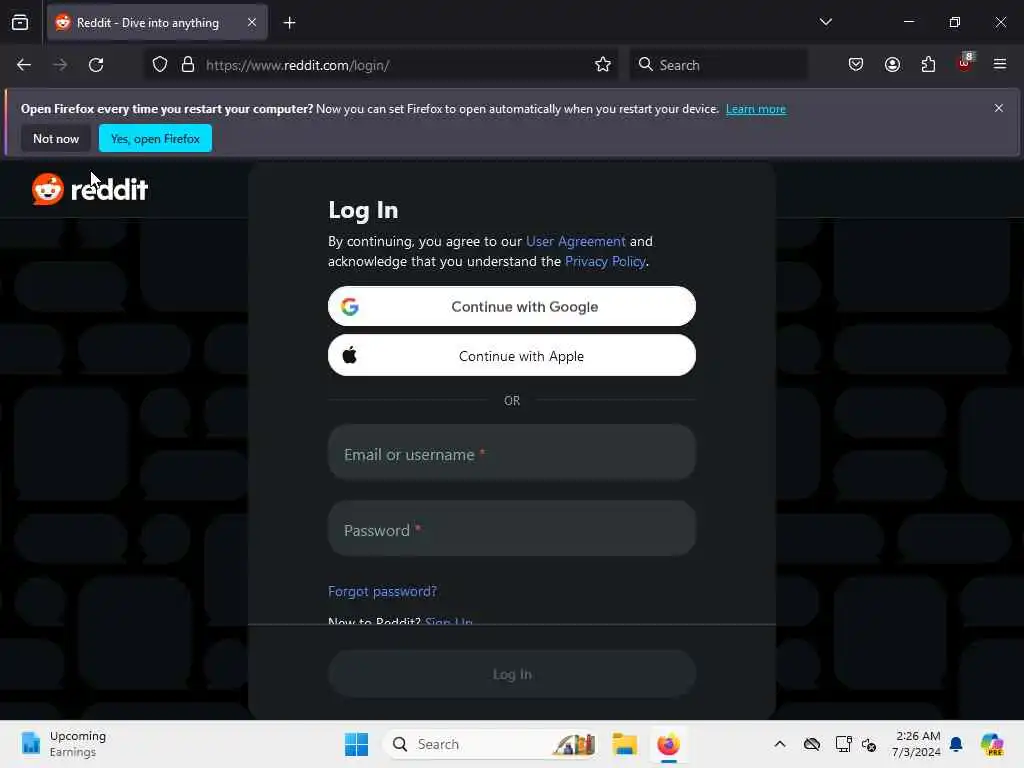Open the User Agreement link
Viewport: 1024px width, 768px height.
[x=575, y=241]
